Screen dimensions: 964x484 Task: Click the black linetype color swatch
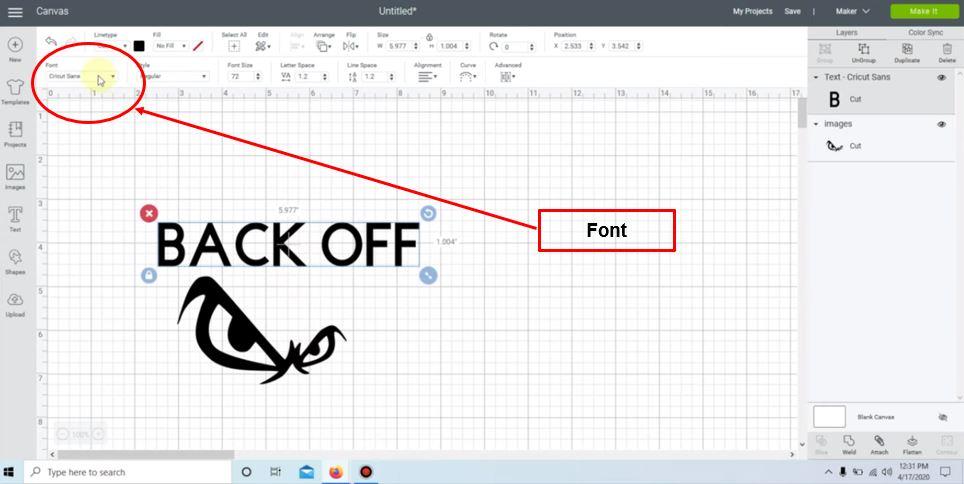pos(140,46)
